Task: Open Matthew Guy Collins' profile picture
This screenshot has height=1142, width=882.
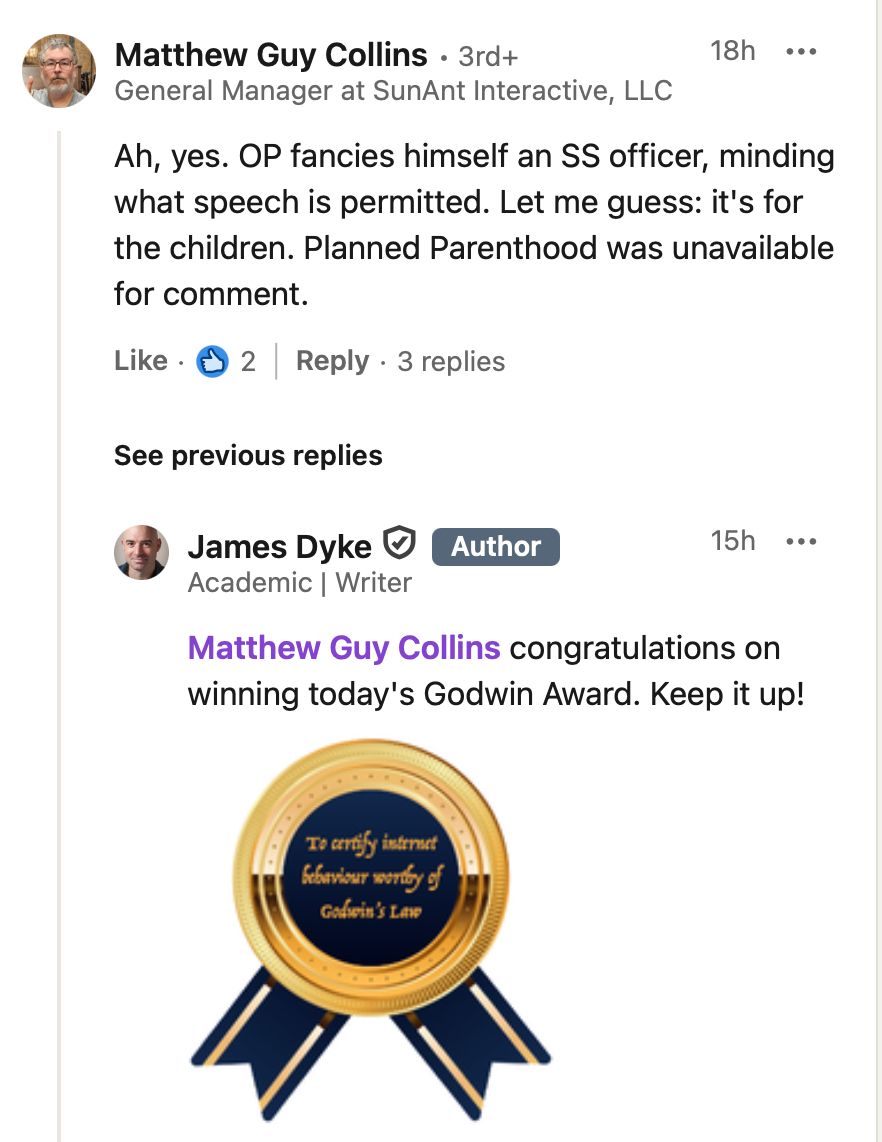Action: click(x=59, y=70)
